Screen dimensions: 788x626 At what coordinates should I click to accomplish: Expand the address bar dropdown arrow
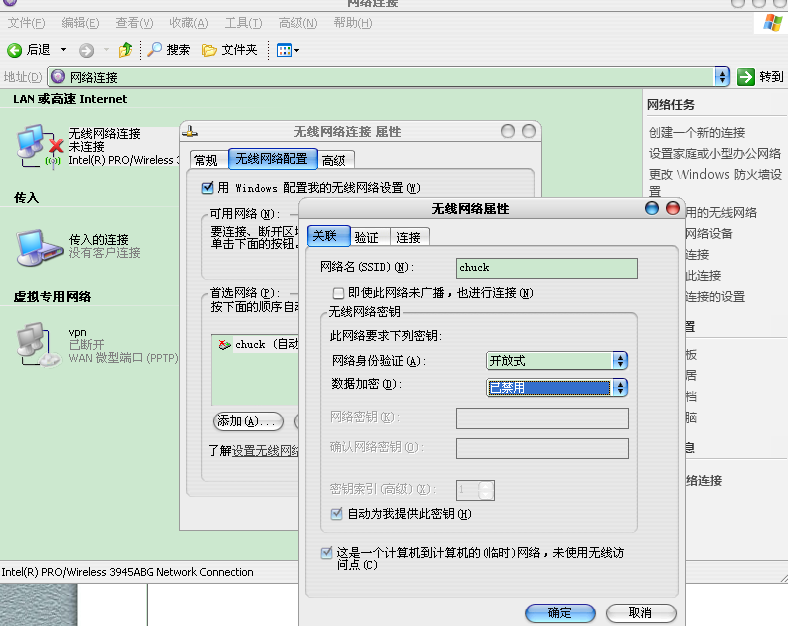pyautogui.click(x=722, y=77)
